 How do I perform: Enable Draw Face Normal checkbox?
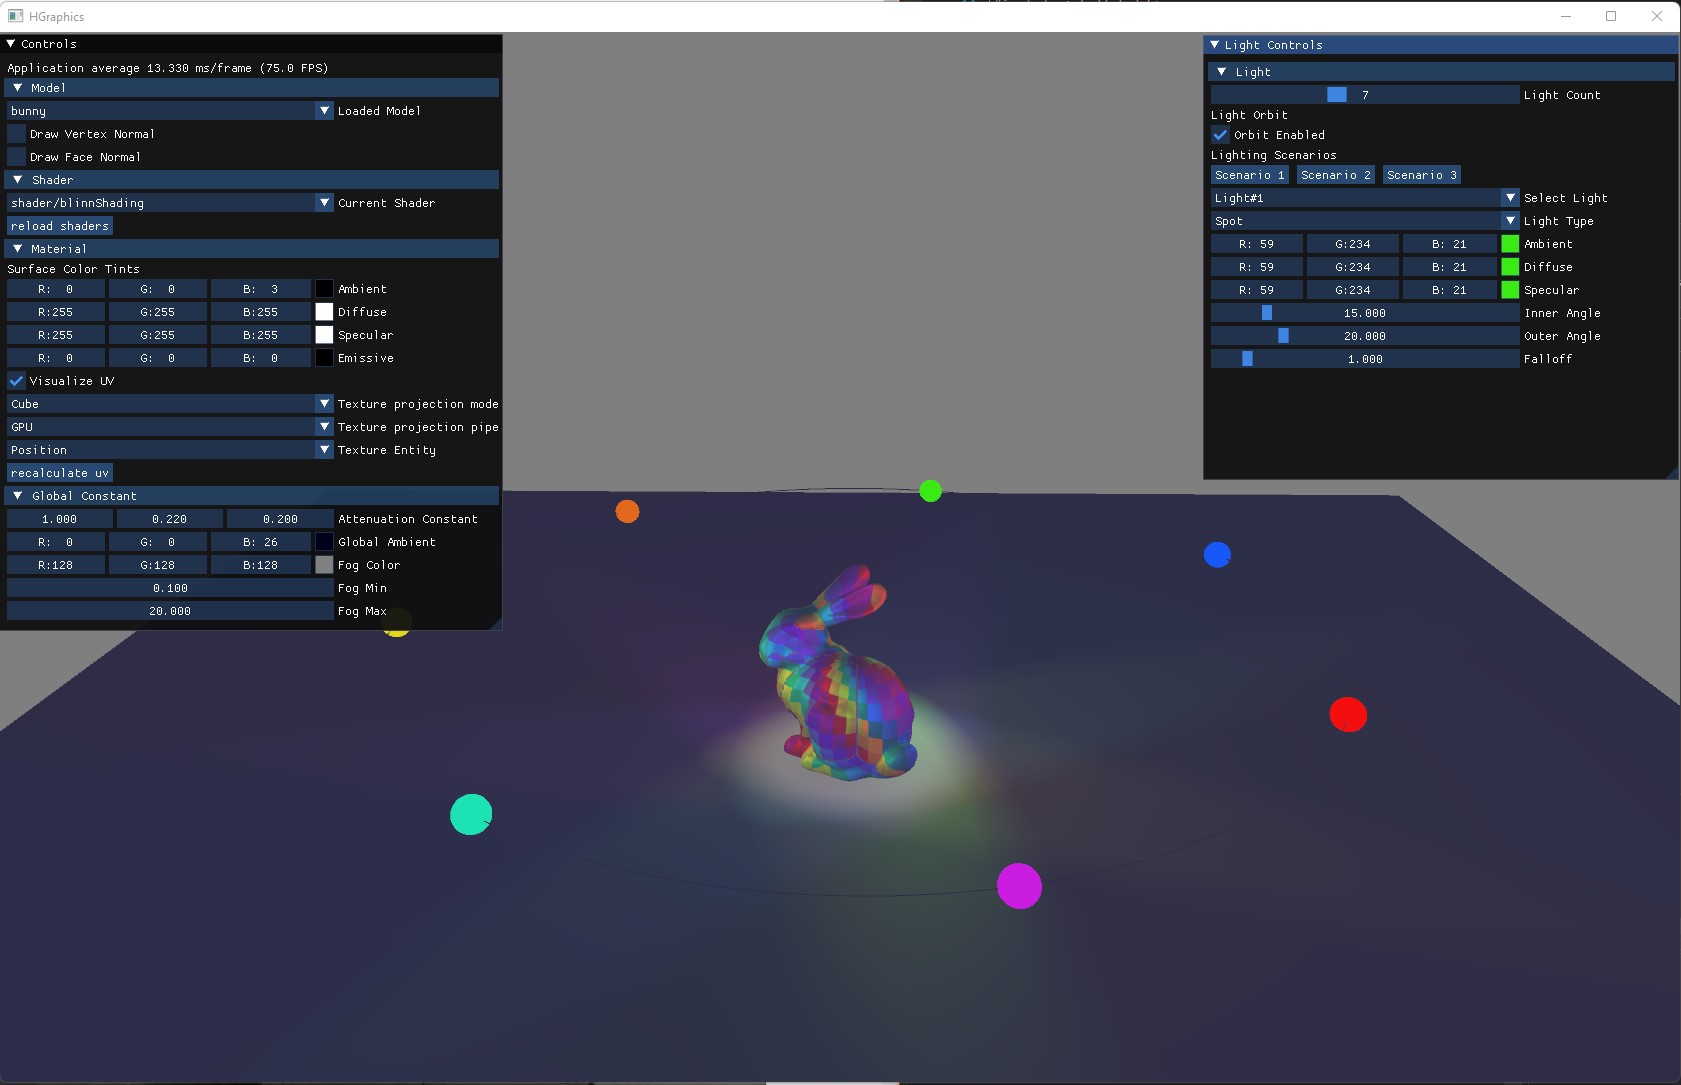pos(16,157)
